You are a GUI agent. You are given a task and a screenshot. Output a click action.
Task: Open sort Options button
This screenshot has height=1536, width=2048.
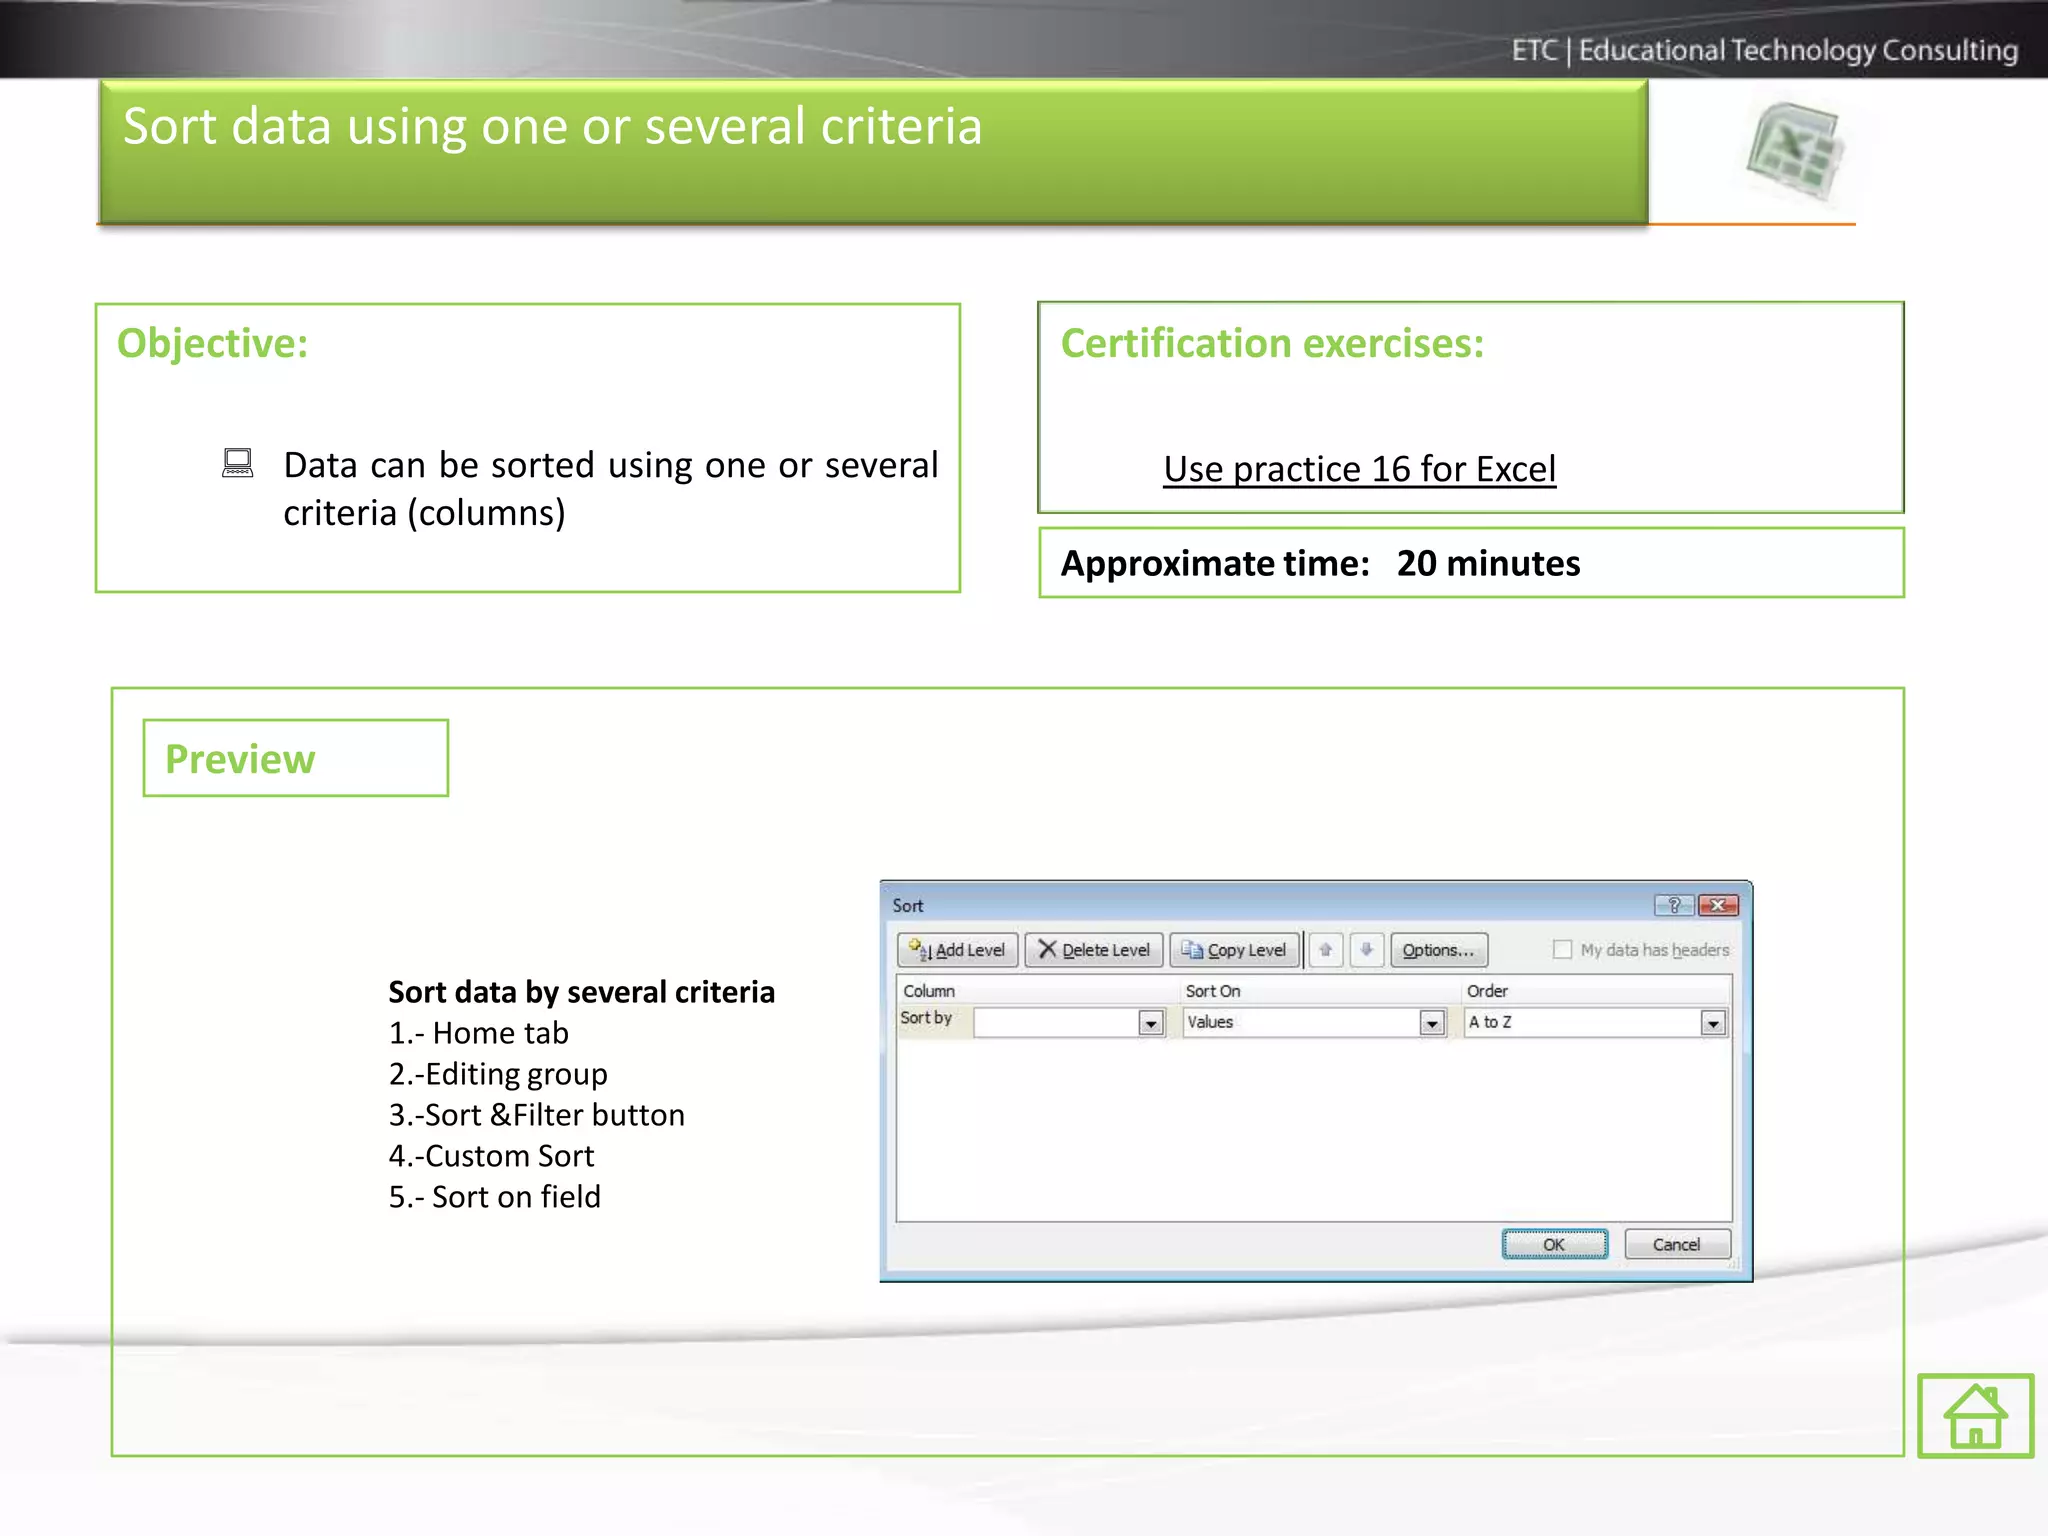click(x=1439, y=950)
